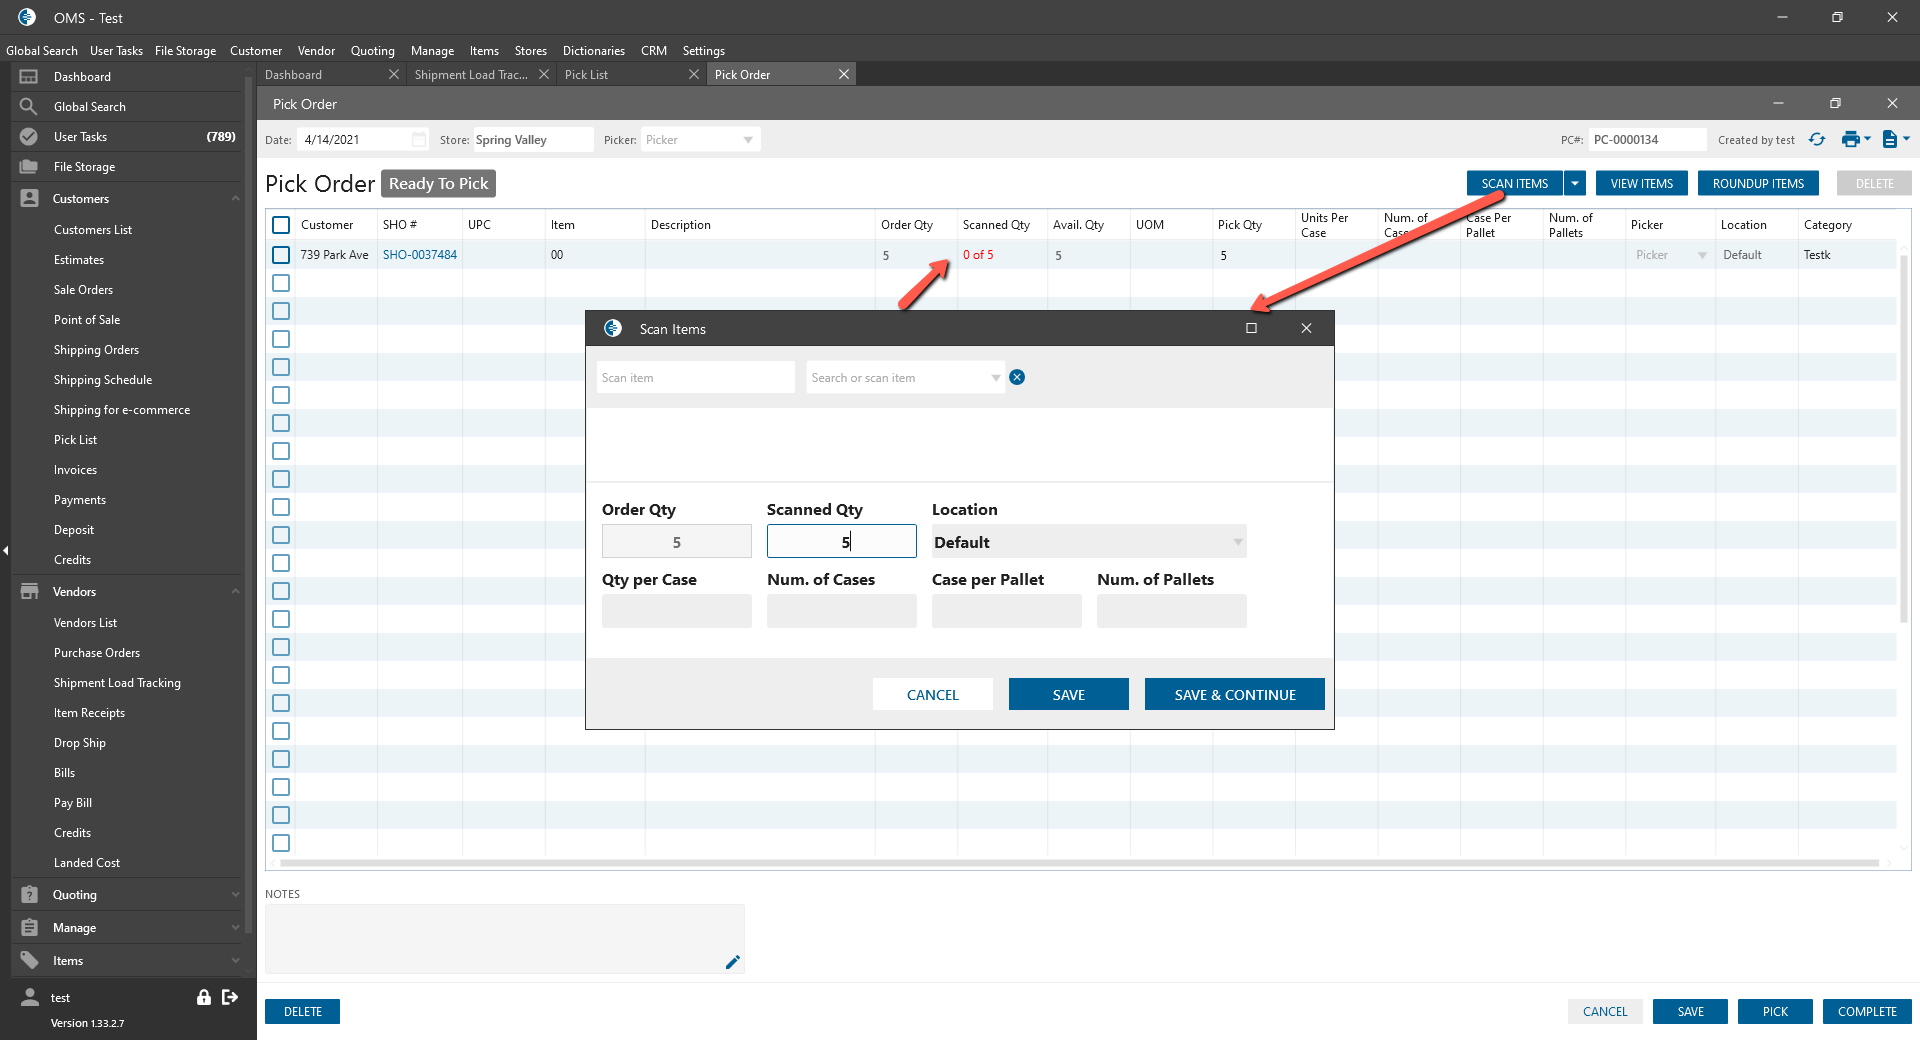Click the Scan item input field
The image size is (1920, 1040).
click(696, 378)
